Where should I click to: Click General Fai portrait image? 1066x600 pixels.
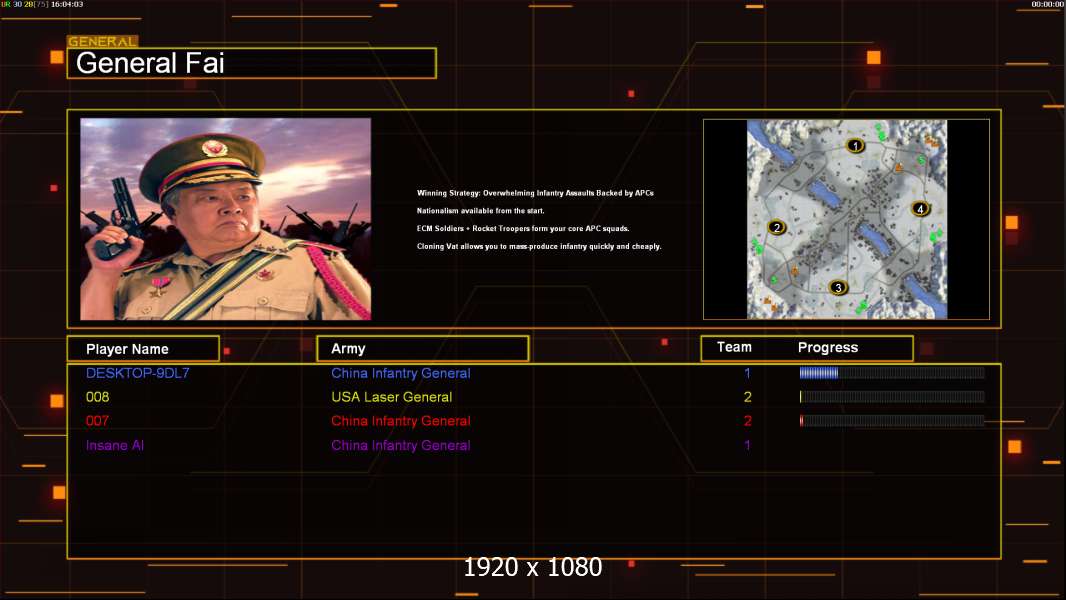click(x=226, y=219)
